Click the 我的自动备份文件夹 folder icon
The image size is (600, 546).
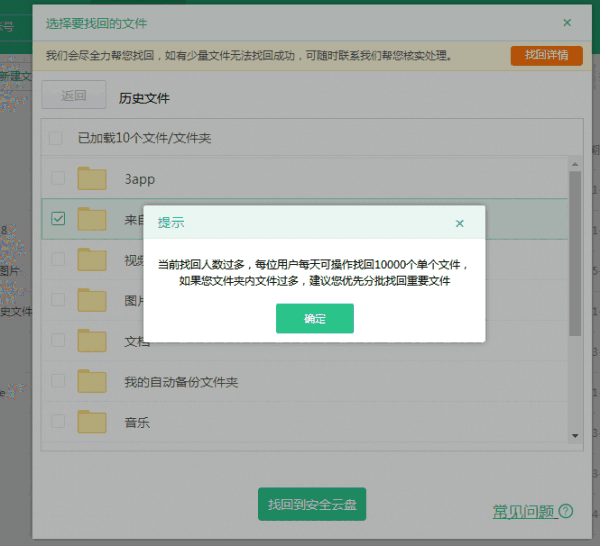click(92, 381)
